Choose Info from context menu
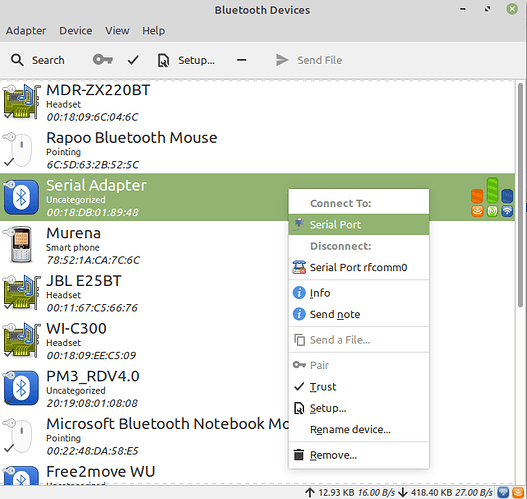 [359, 293]
